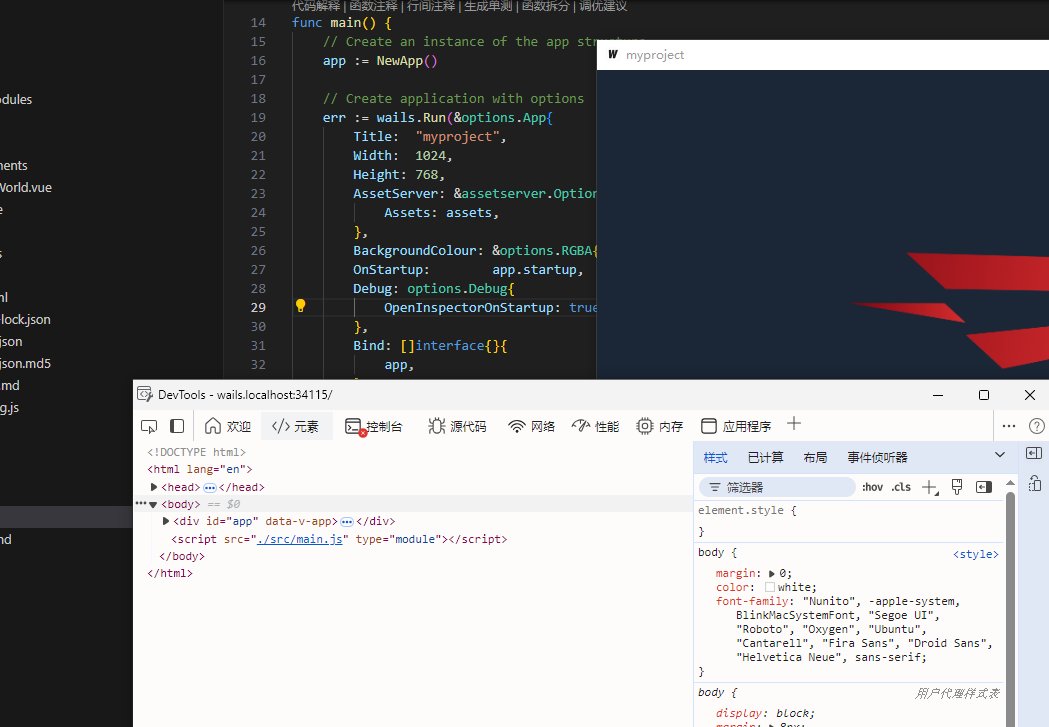Viewport: 1049px width, 727px height.
Task: Open the <style> source link
Action: pos(975,554)
